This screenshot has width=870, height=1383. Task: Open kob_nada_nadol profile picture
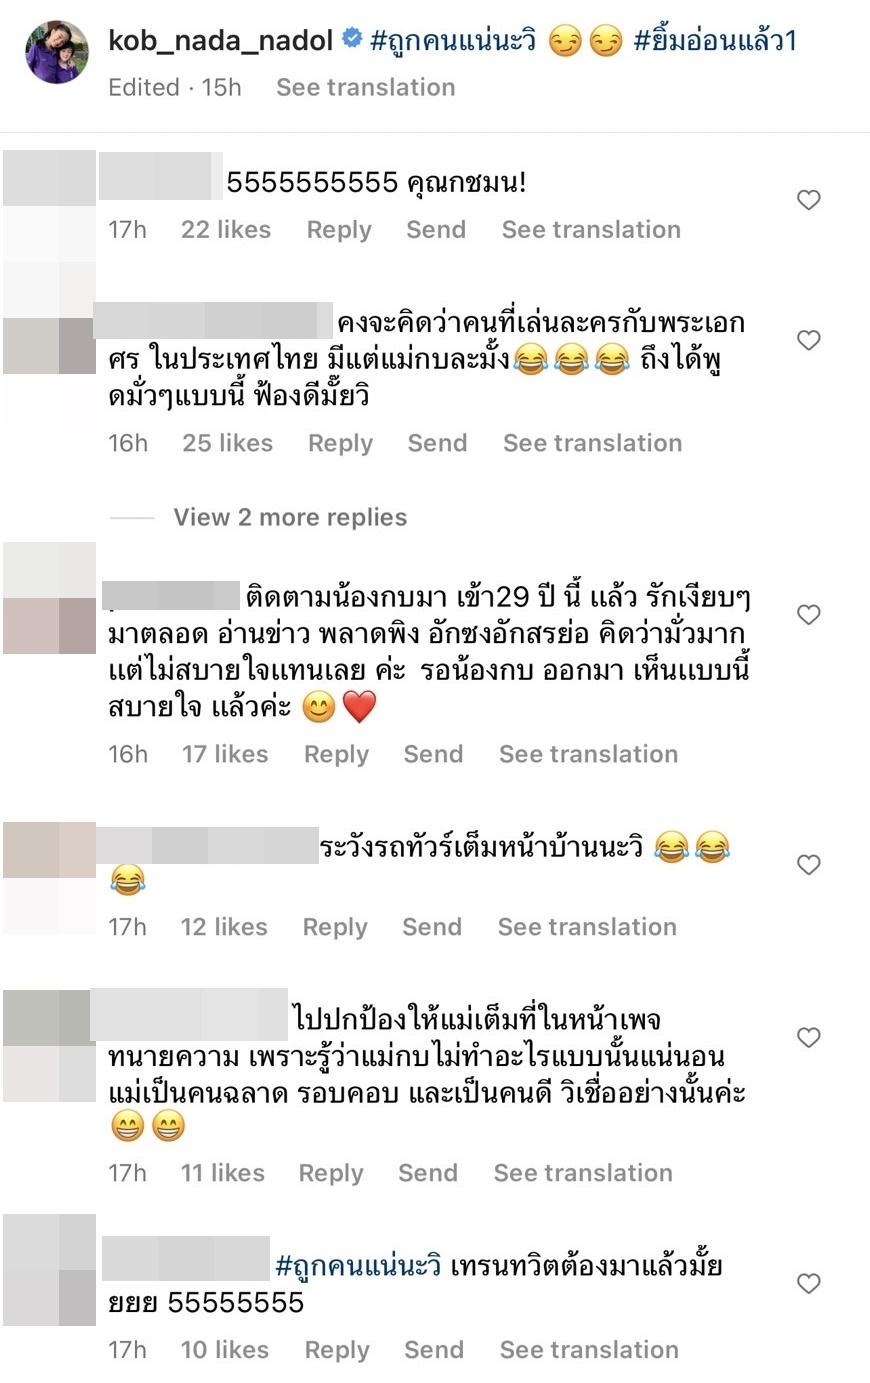(x=57, y=51)
